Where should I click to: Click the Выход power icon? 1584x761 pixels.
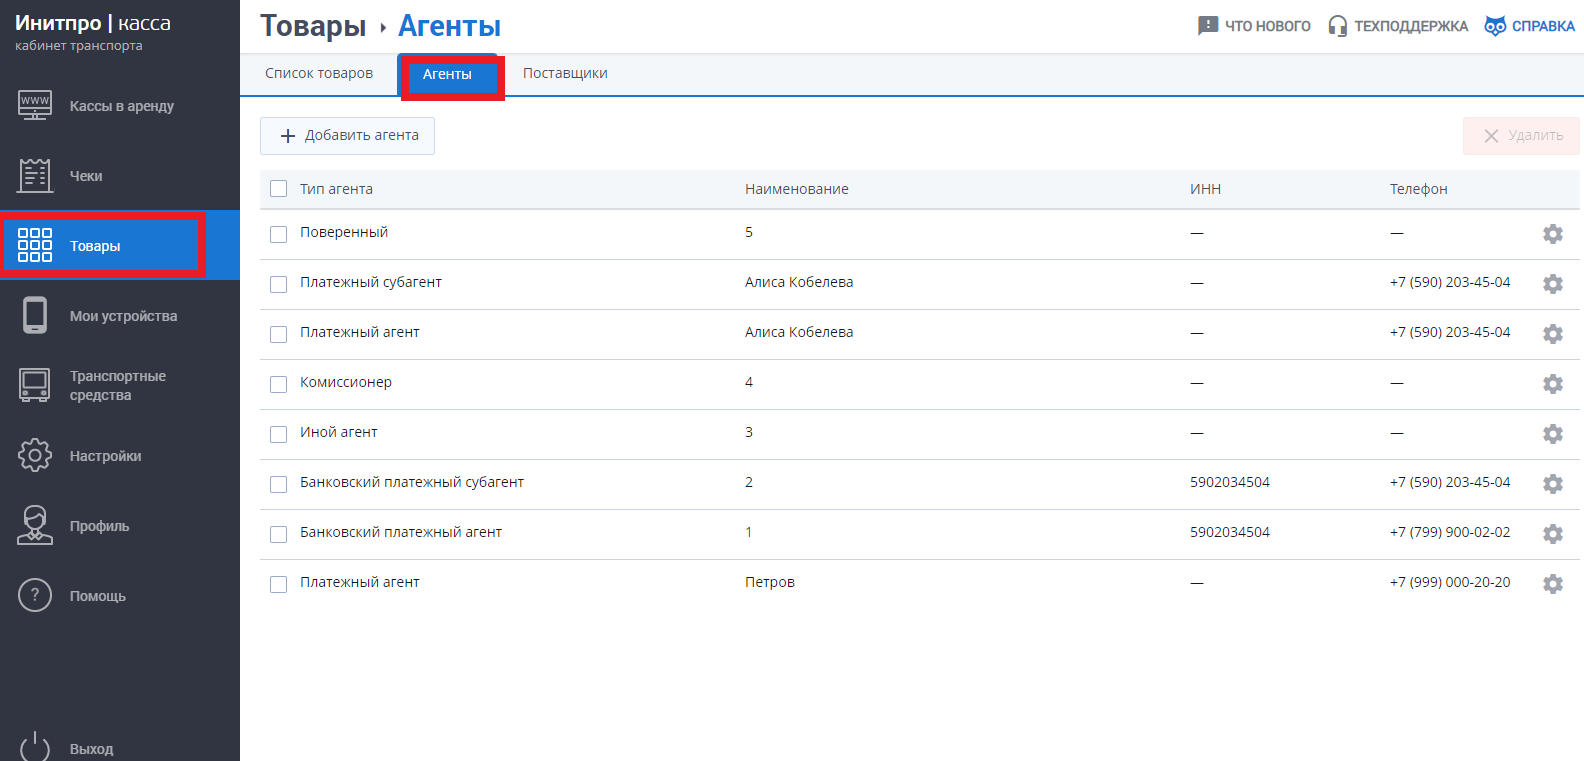[x=35, y=747]
